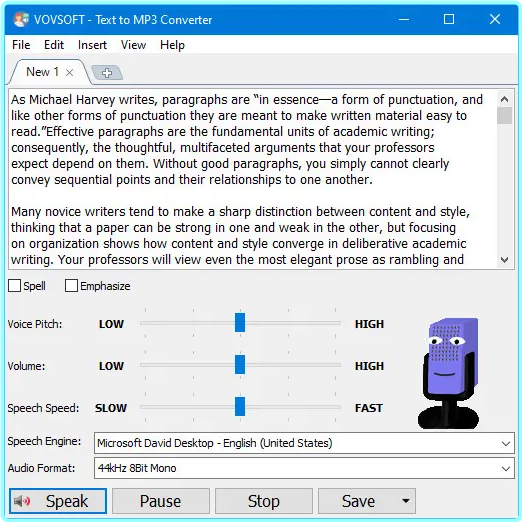Click the Volume slider handle

[x=240, y=364]
